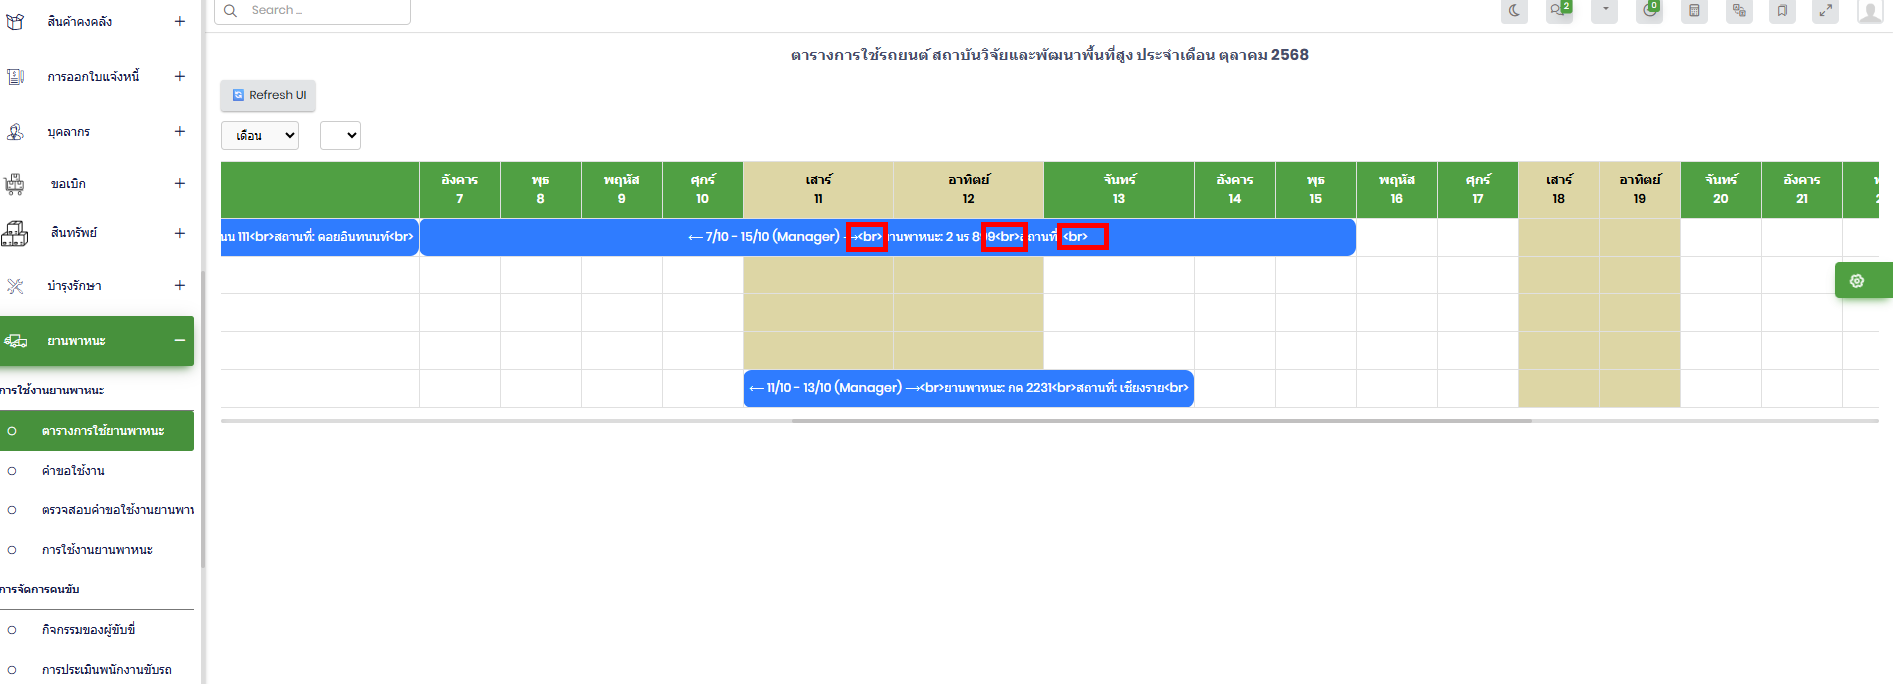The width and height of the screenshot is (1893, 684).
Task: Click the green settings gear on right edge
Action: (1857, 281)
